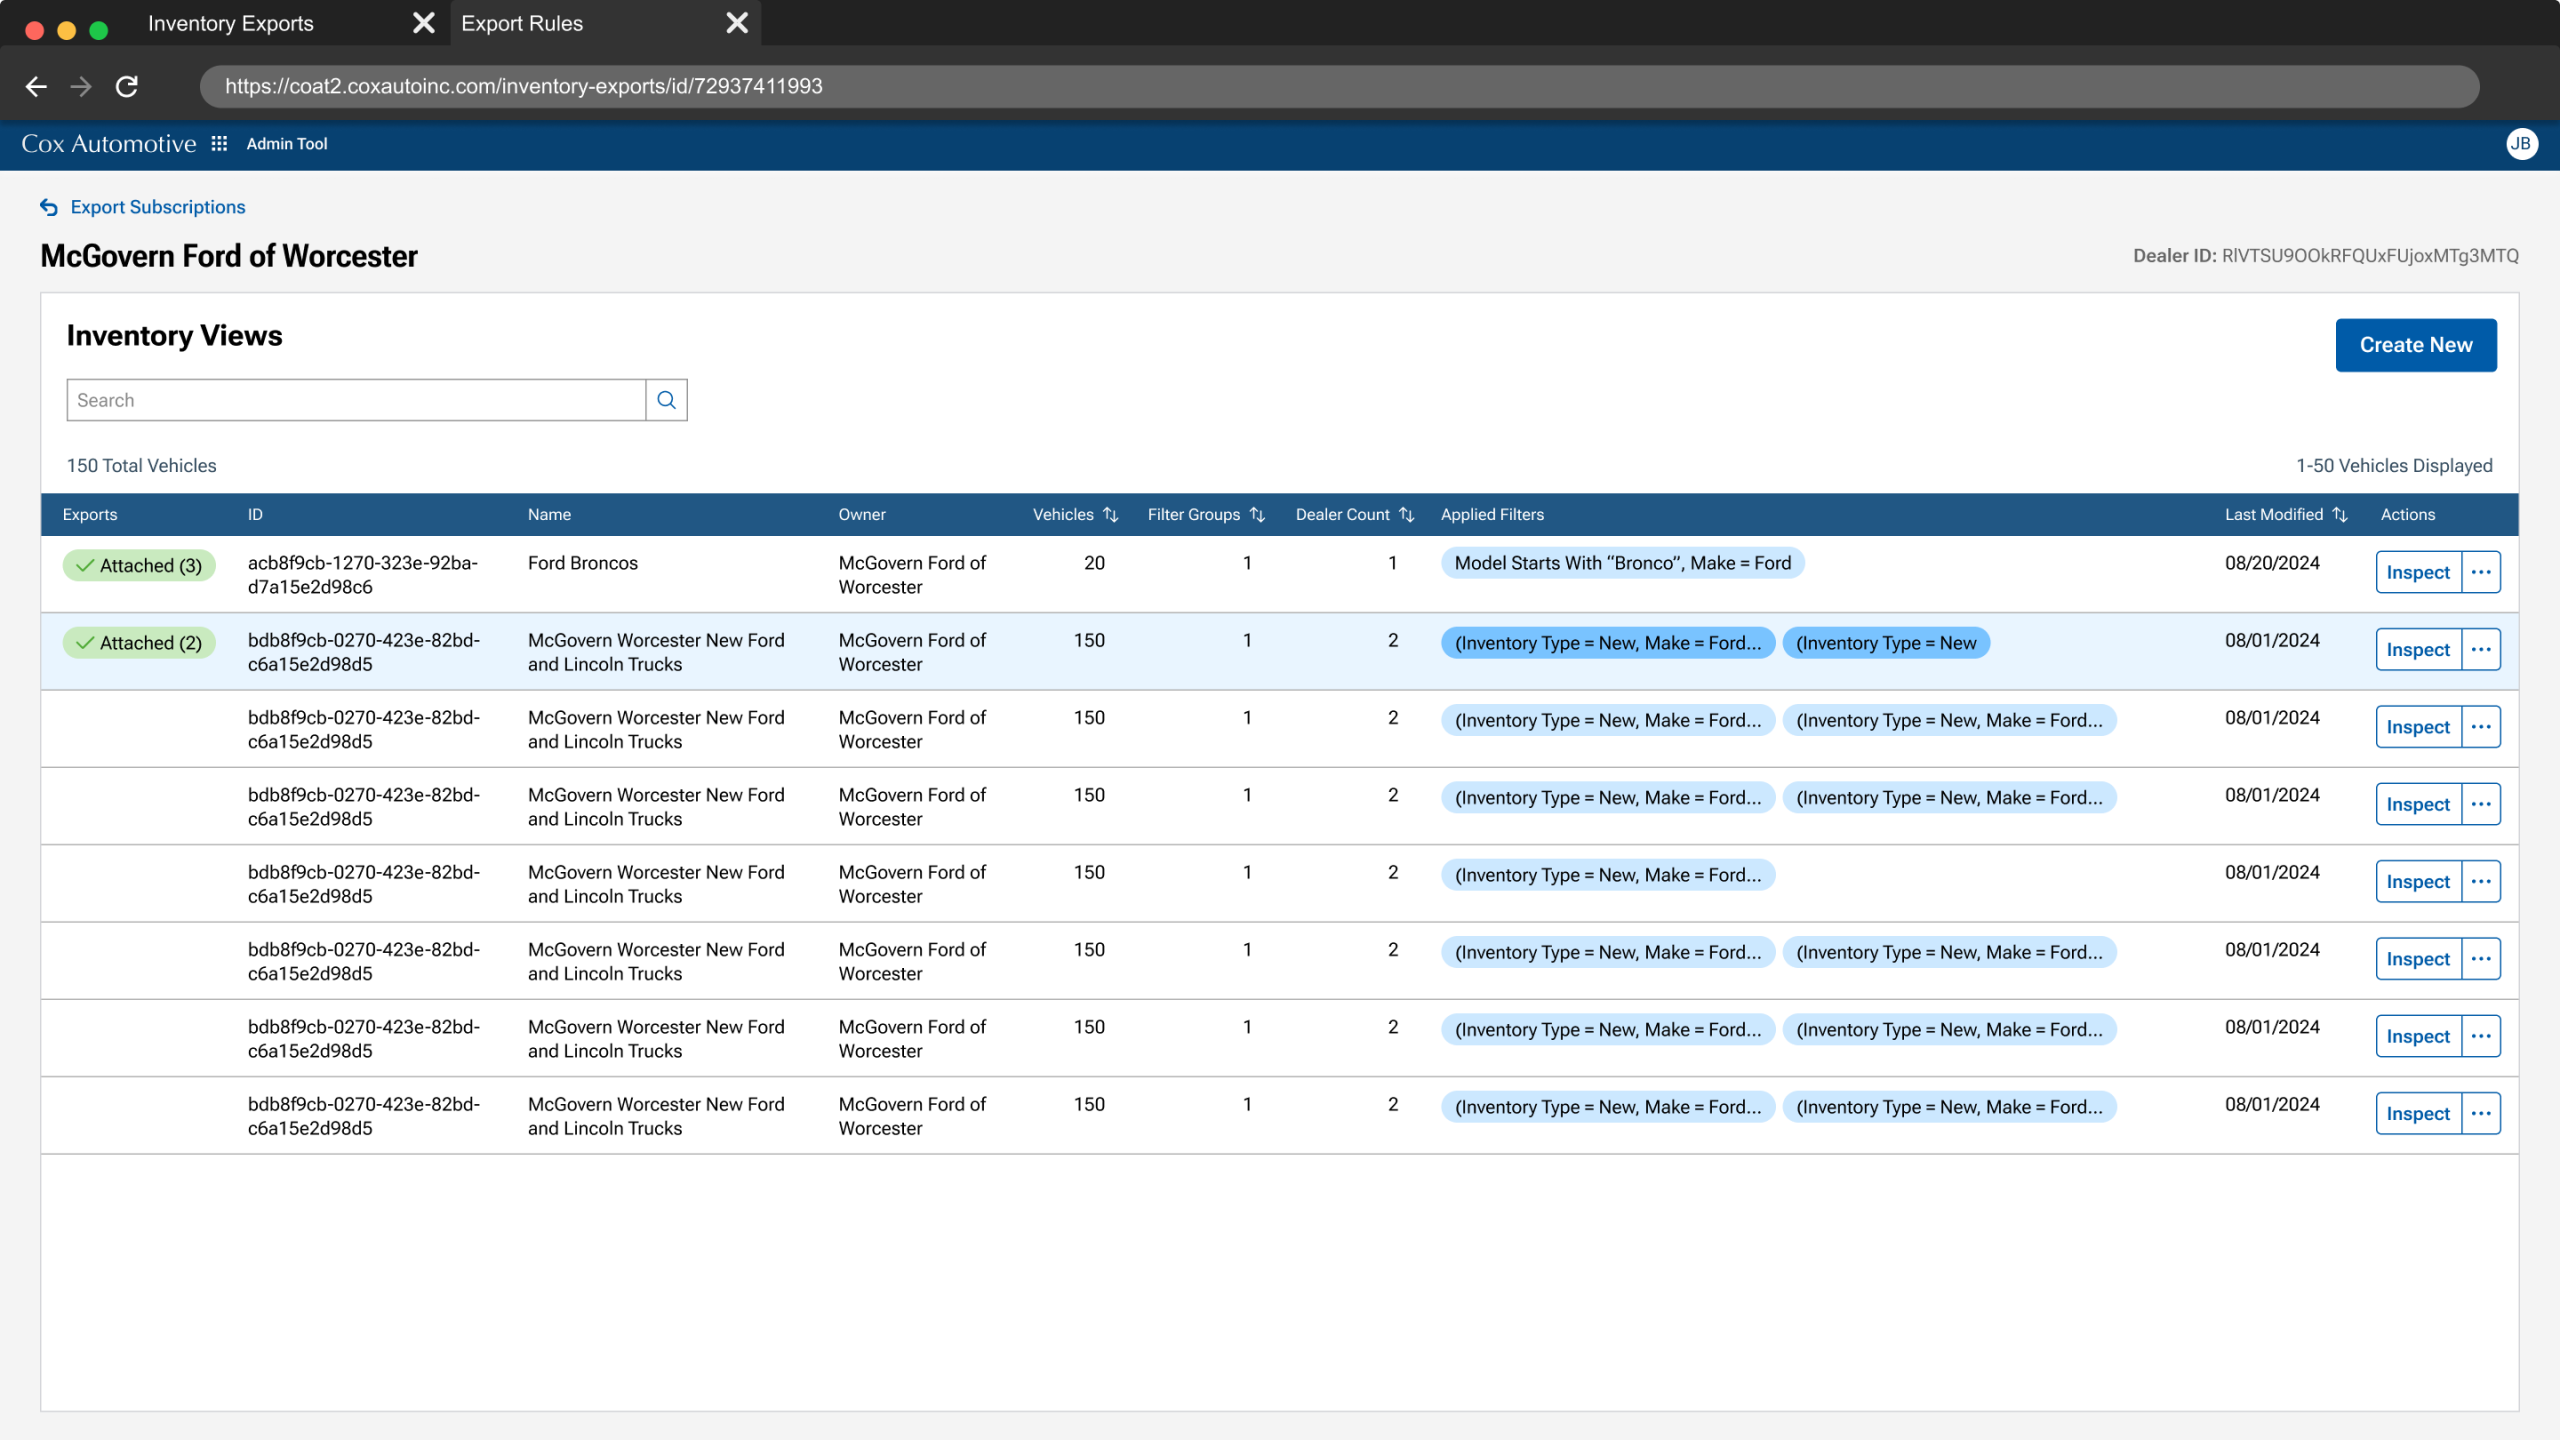Click the vehicles count 20 cell
This screenshot has height=1440, width=2560.
point(1094,563)
